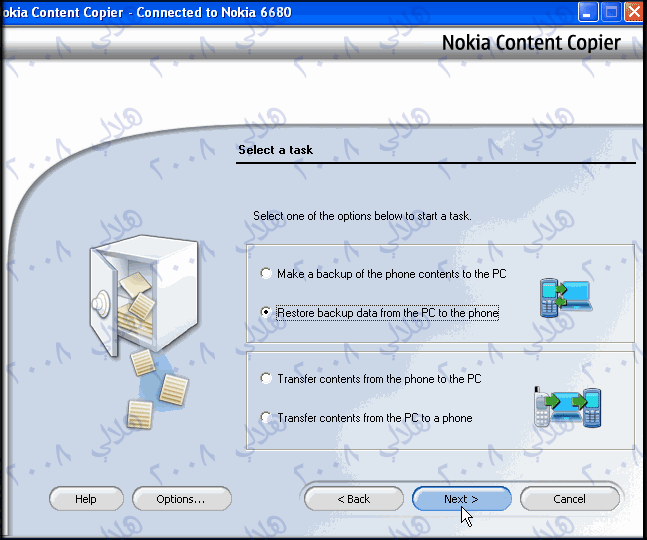Cancel the Content Copier wizard
This screenshot has height=540, width=647.
click(570, 499)
